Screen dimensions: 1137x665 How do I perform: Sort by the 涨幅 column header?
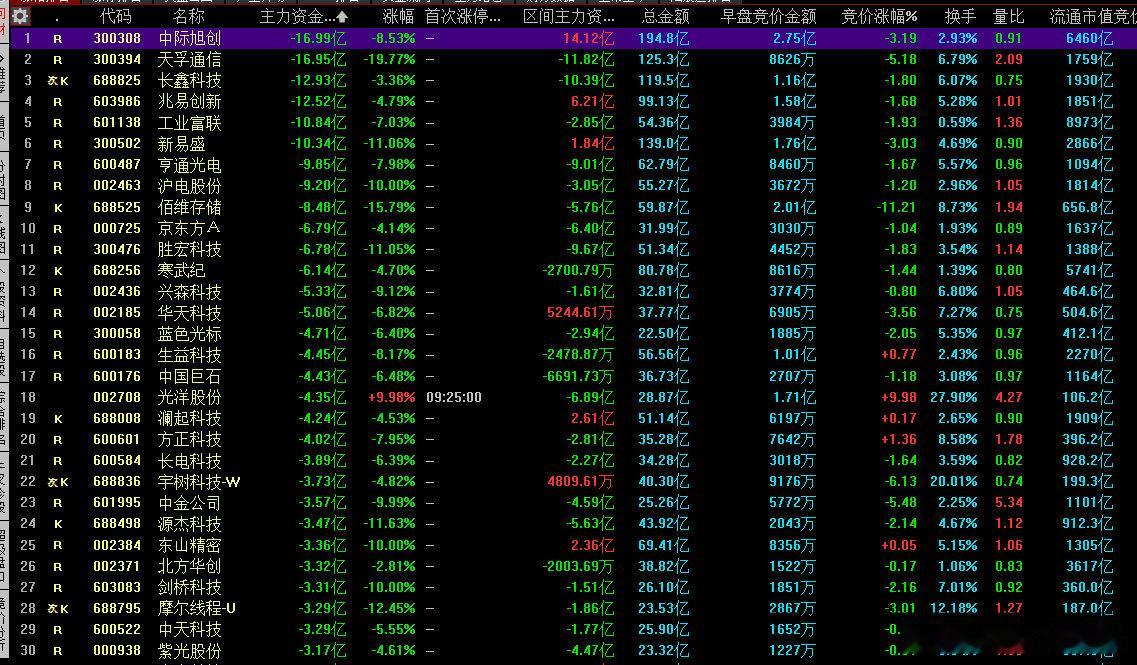(x=398, y=17)
